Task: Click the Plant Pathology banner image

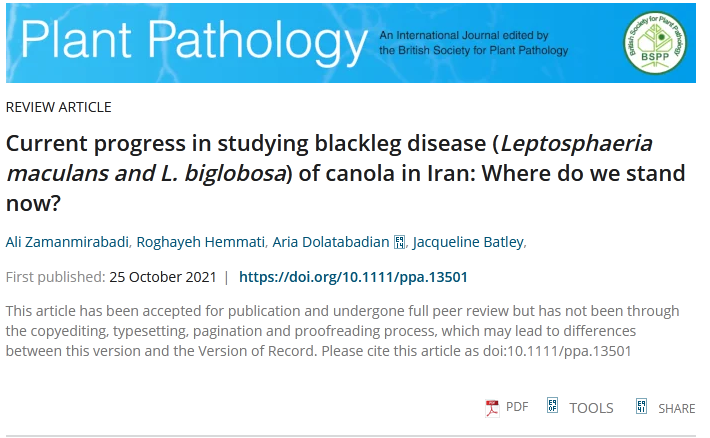Action: pyautogui.click(x=351, y=43)
